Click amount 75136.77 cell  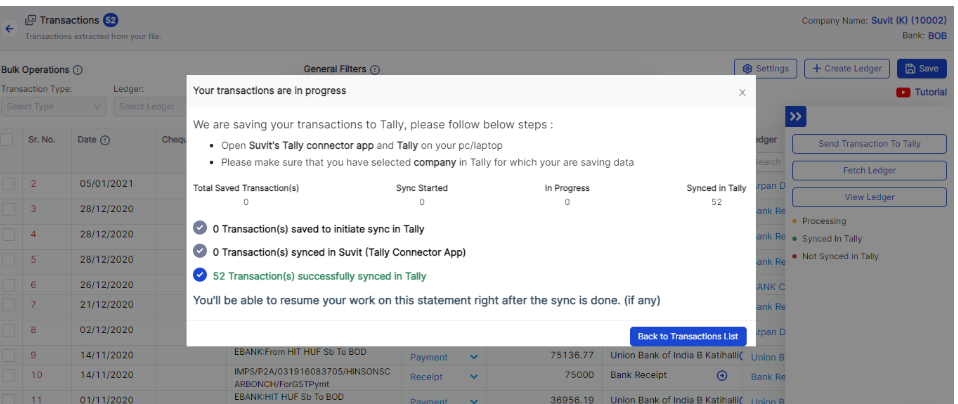point(572,355)
